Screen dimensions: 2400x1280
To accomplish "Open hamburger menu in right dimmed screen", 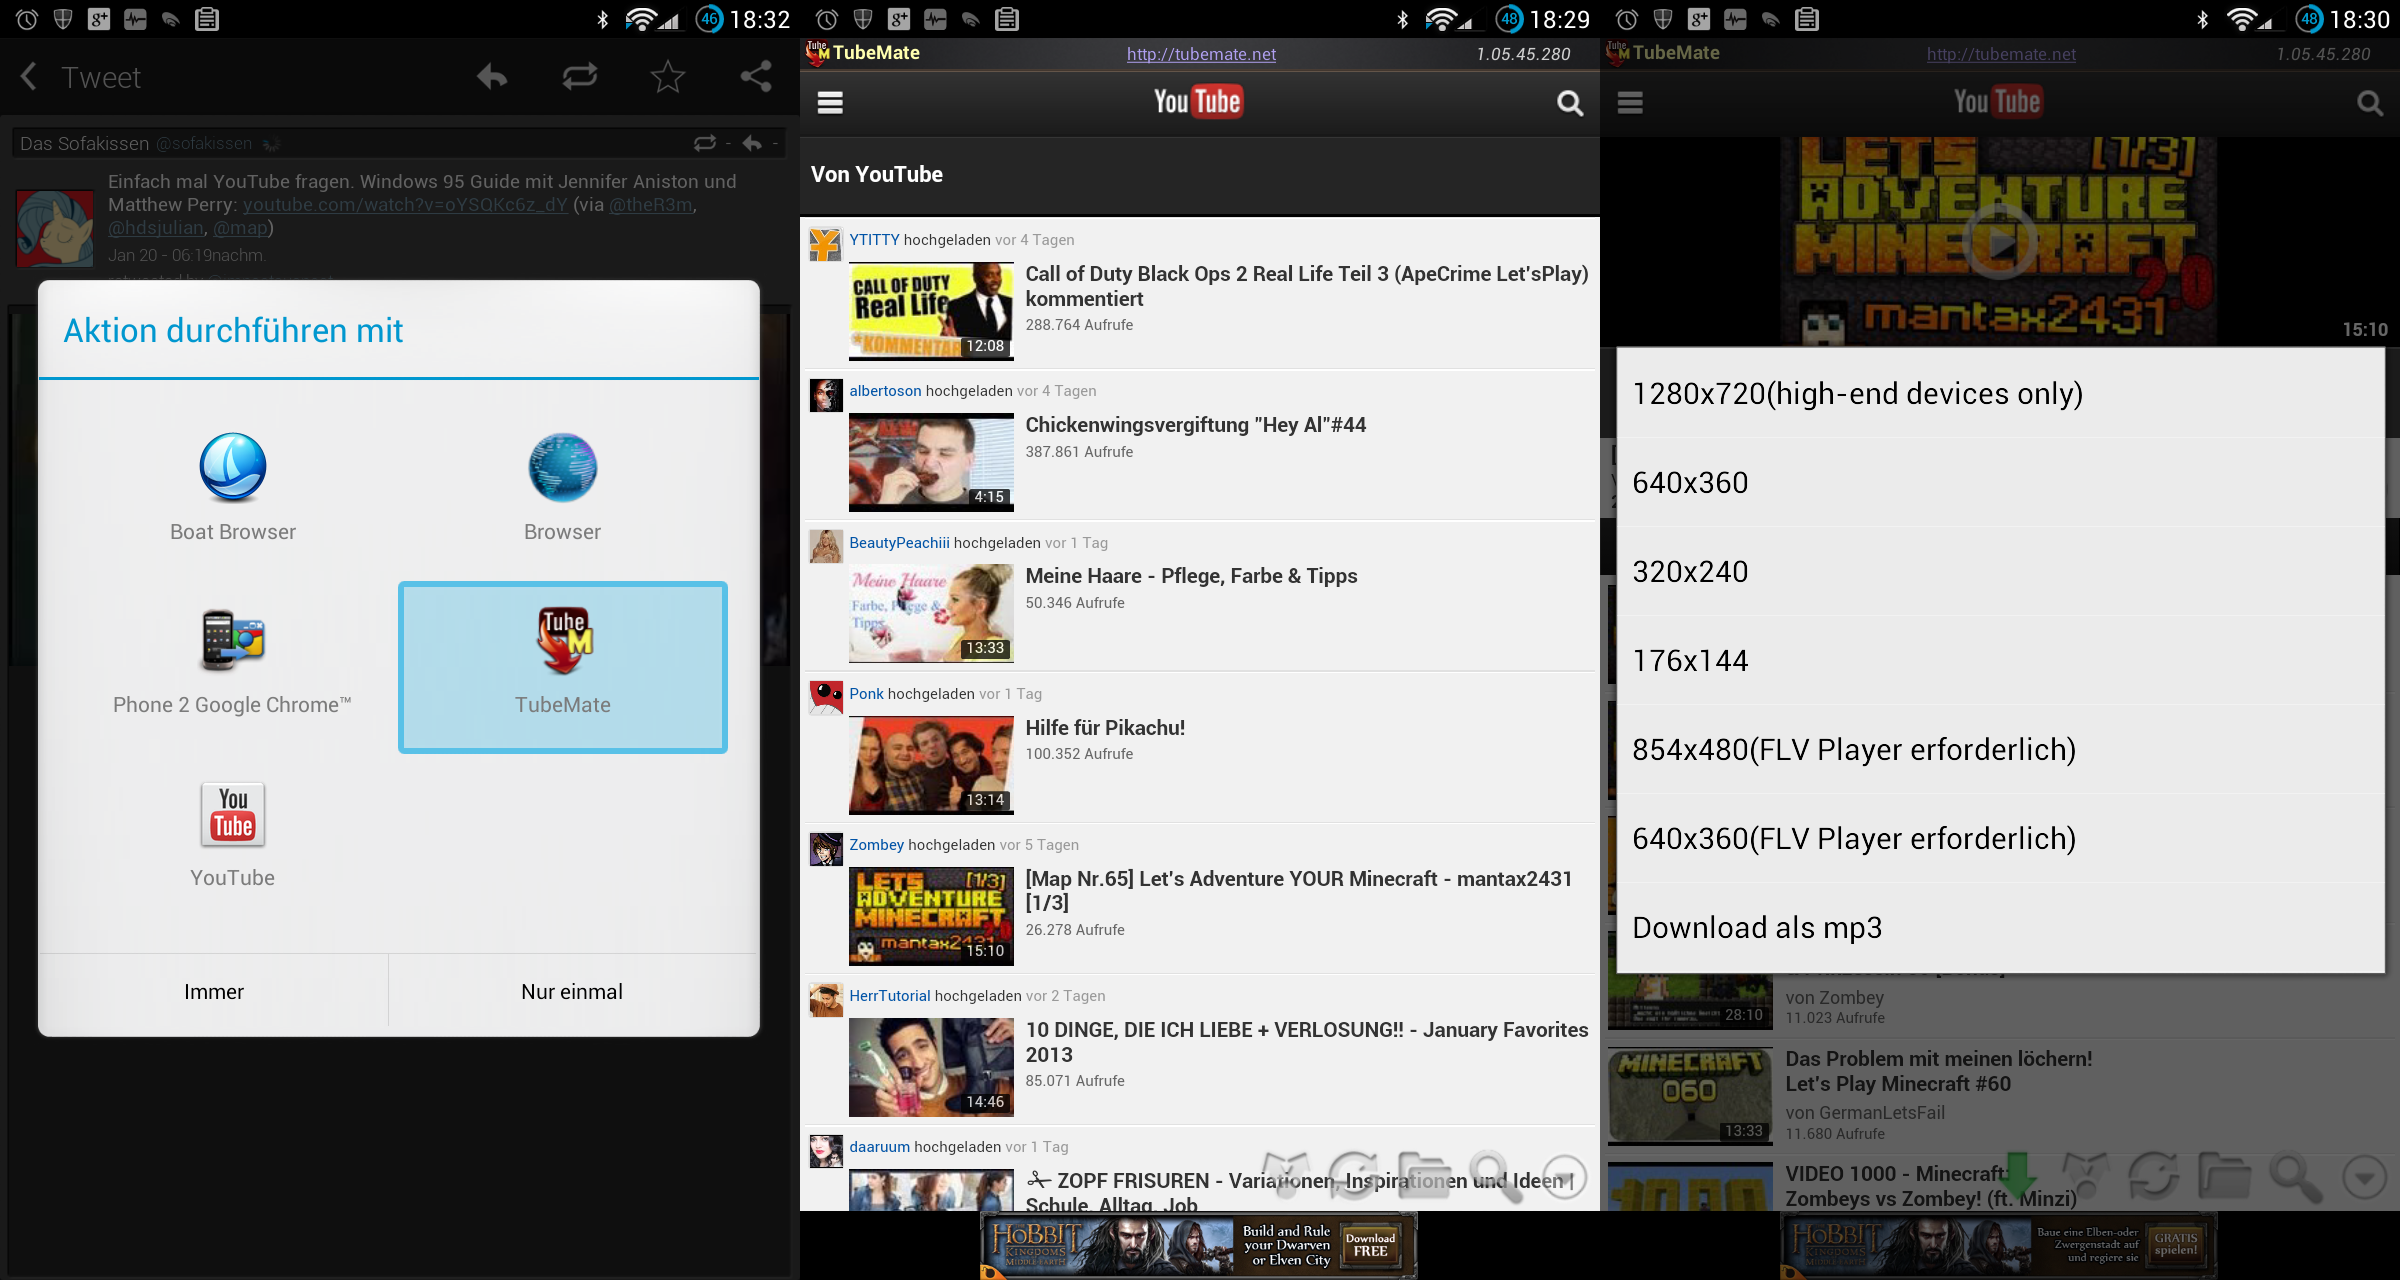I will (1630, 102).
